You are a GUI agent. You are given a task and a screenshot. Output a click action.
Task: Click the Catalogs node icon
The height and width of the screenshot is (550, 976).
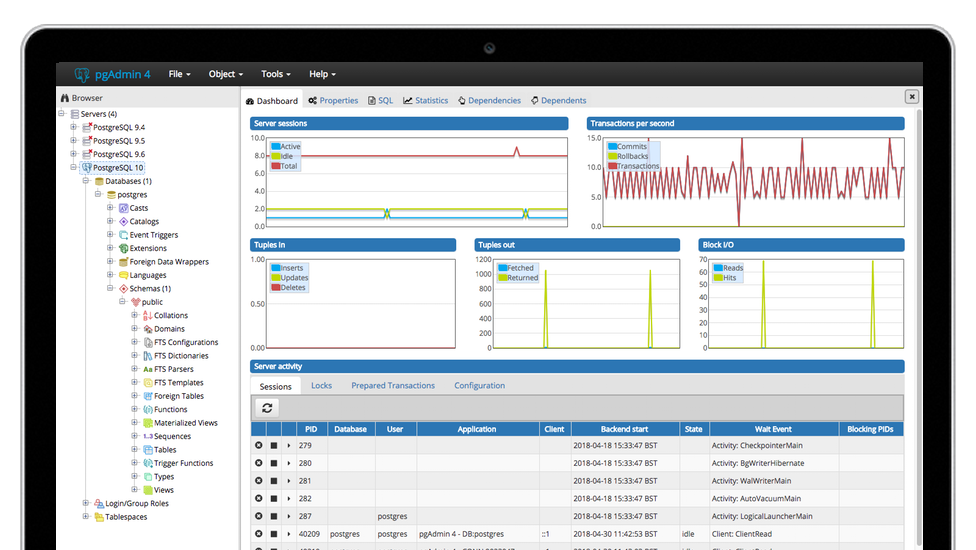click(x=123, y=221)
